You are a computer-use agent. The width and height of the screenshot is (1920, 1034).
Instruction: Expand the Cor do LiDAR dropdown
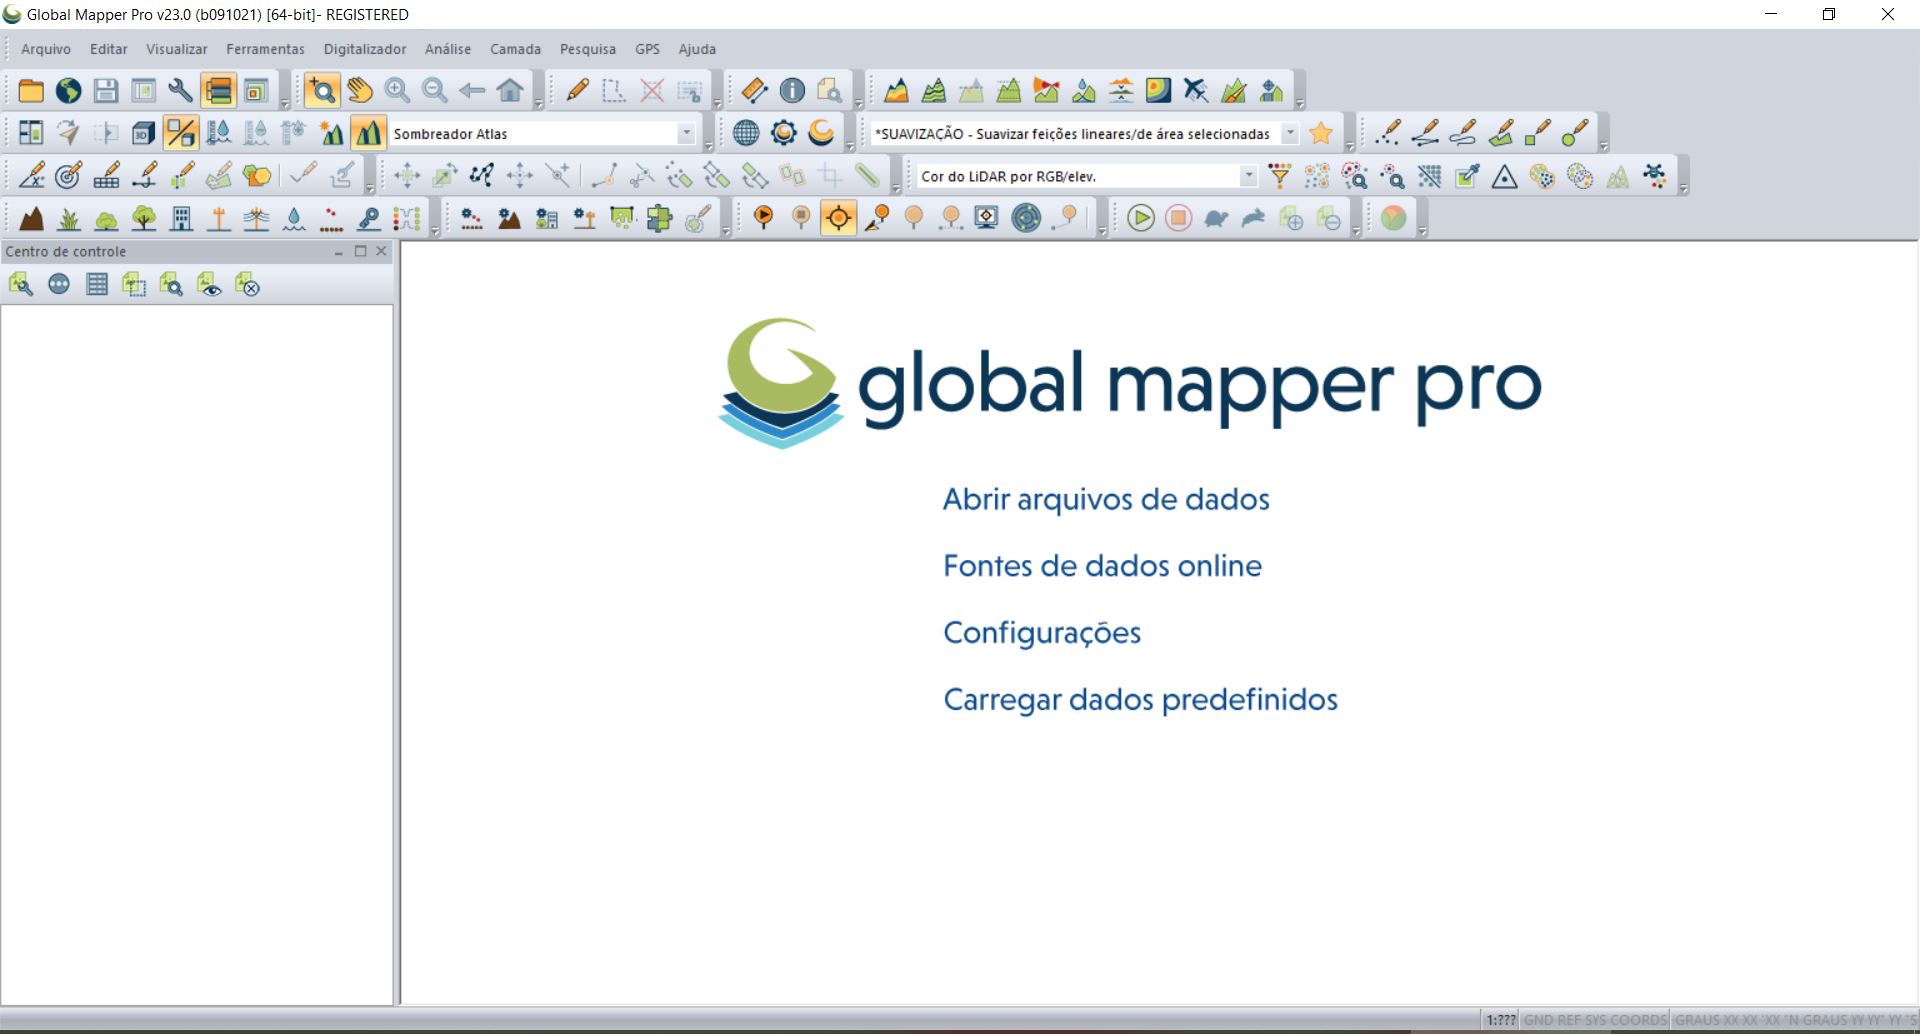(x=1248, y=176)
